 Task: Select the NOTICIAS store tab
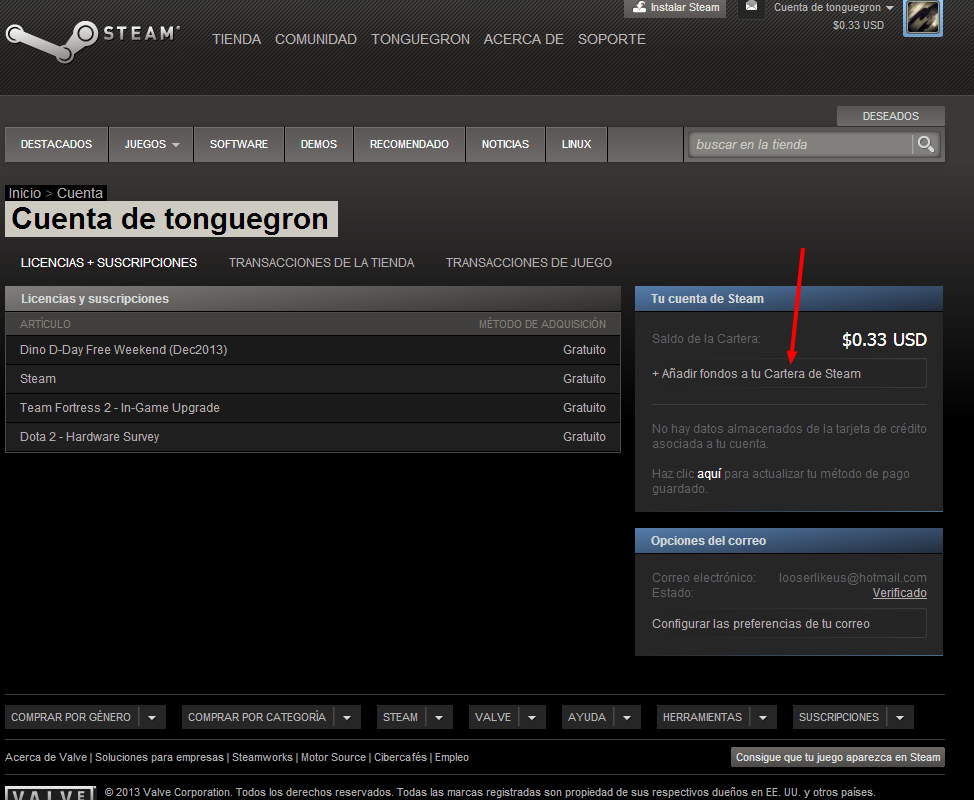pyautogui.click(x=506, y=144)
